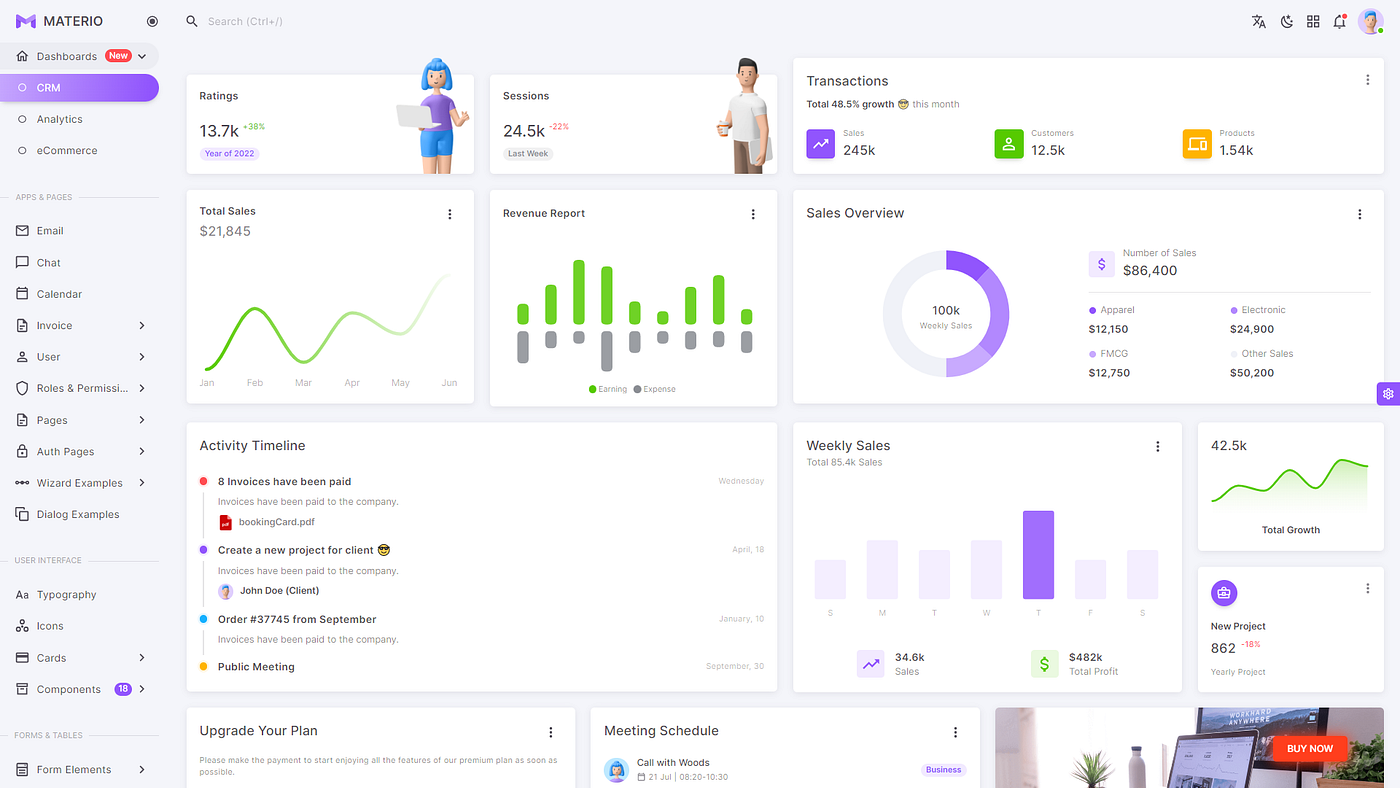Screen dimensions: 1400x788
Task: Click the orange Products icon
Action: 1197,144
